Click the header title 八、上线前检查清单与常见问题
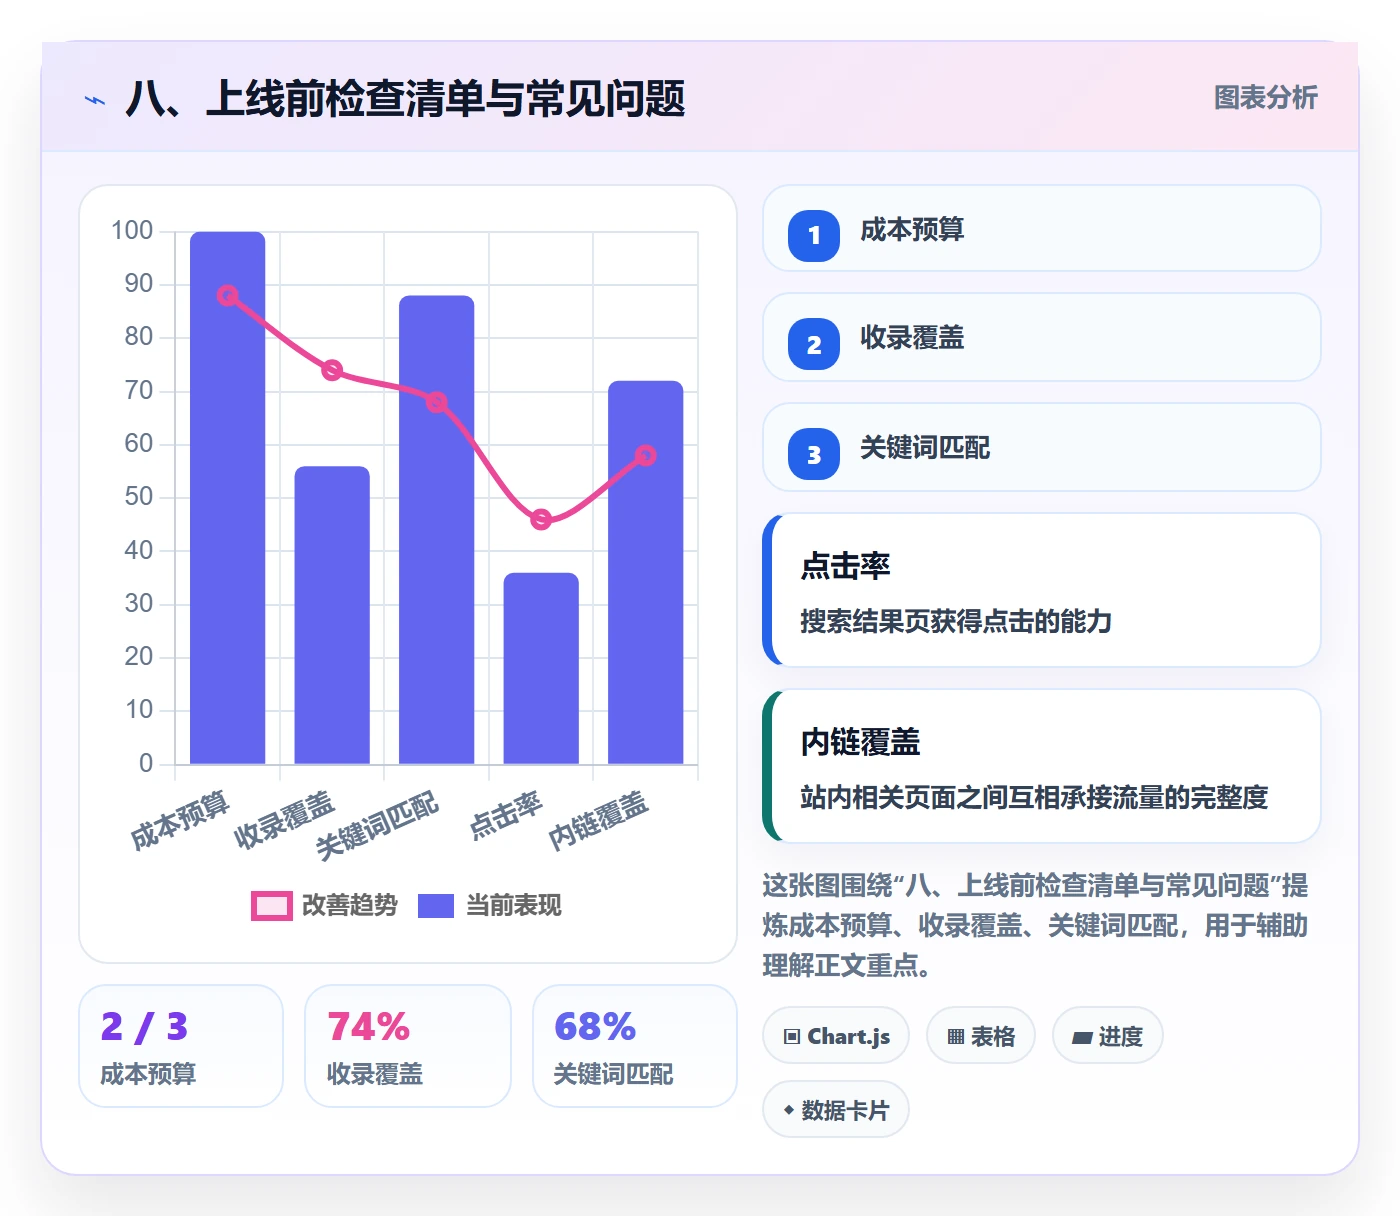The width and height of the screenshot is (1400, 1216). tap(405, 99)
